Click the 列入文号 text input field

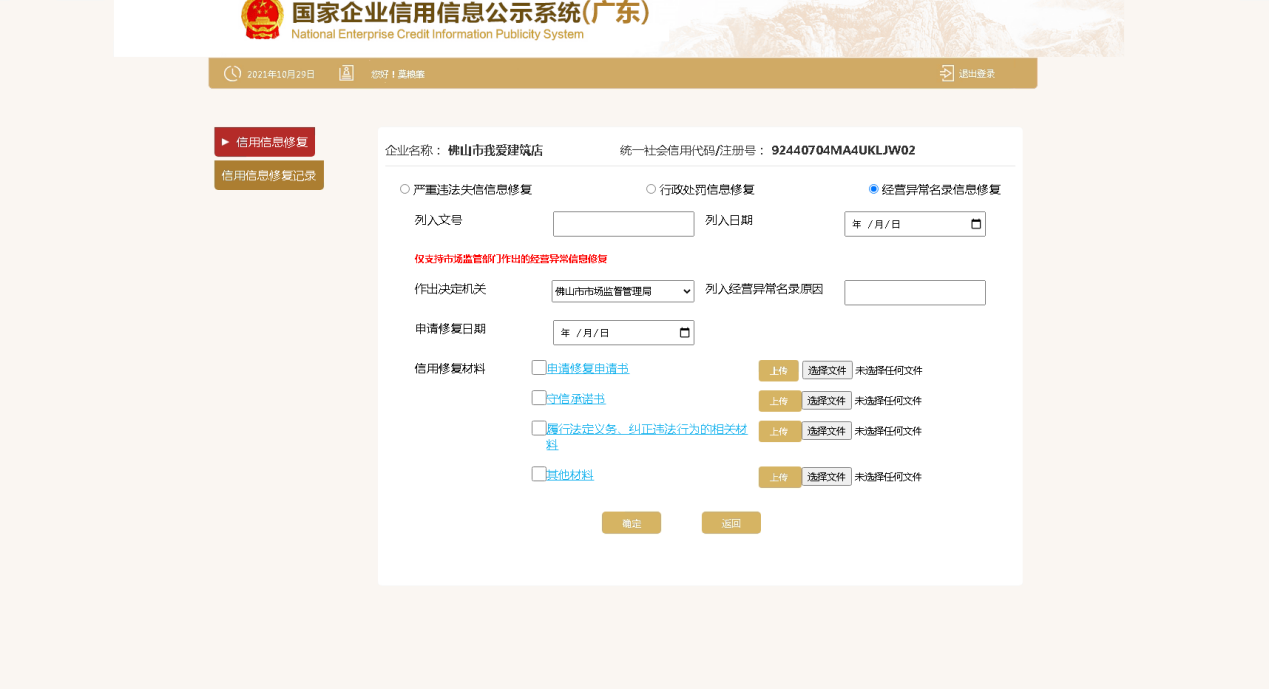point(623,224)
